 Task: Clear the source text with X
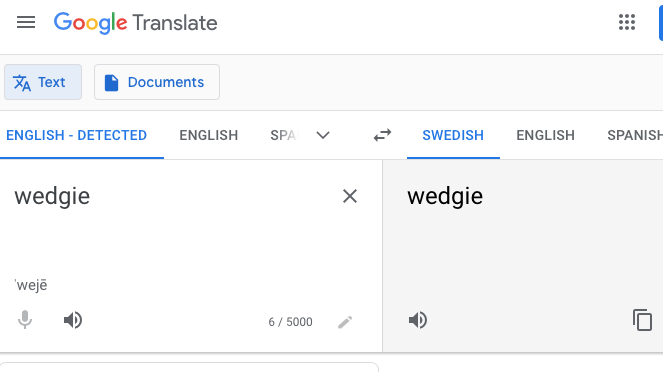pyautogui.click(x=350, y=196)
